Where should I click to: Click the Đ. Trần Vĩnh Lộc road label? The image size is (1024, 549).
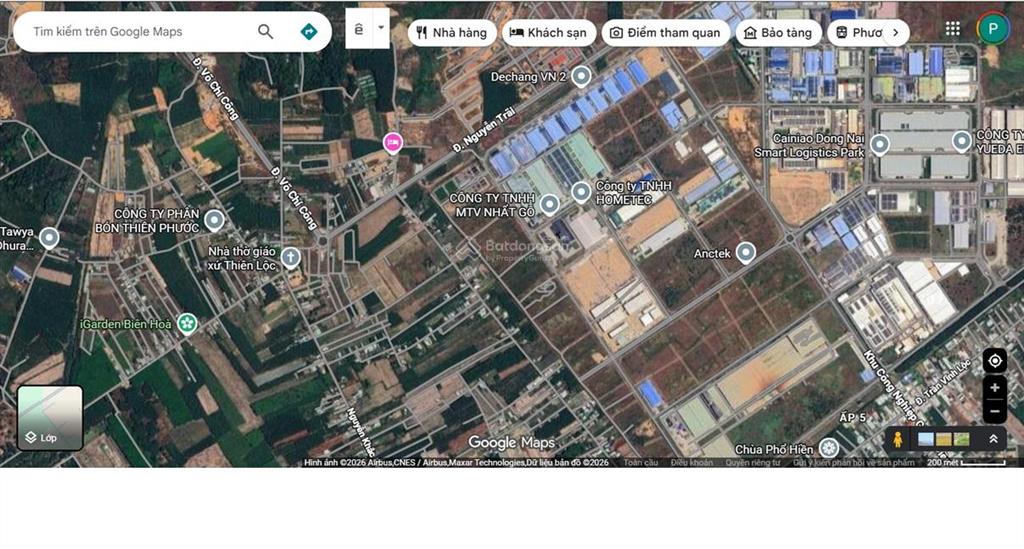(942, 382)
